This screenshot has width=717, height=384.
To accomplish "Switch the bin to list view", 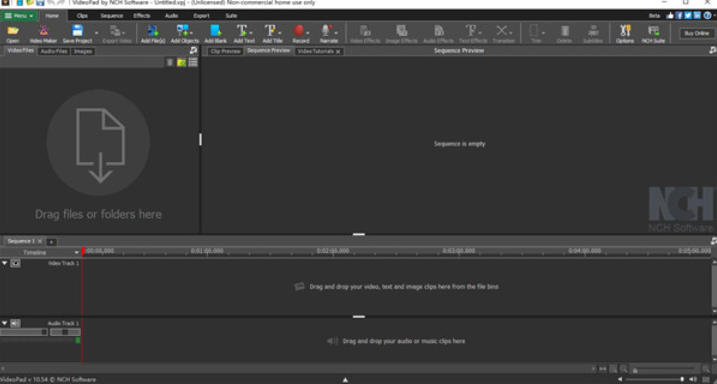I will click(x=193, y=62).
